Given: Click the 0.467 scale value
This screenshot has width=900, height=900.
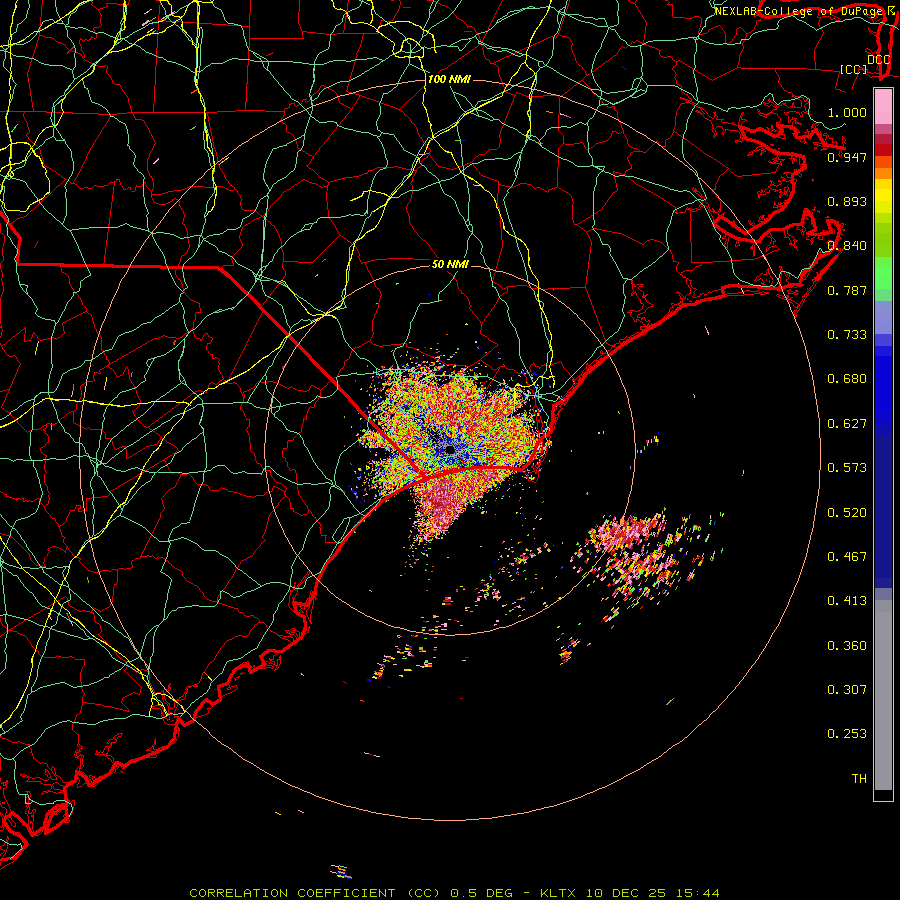Looking at the screenshot, I should pyautogui.click(x=847, y=557).
